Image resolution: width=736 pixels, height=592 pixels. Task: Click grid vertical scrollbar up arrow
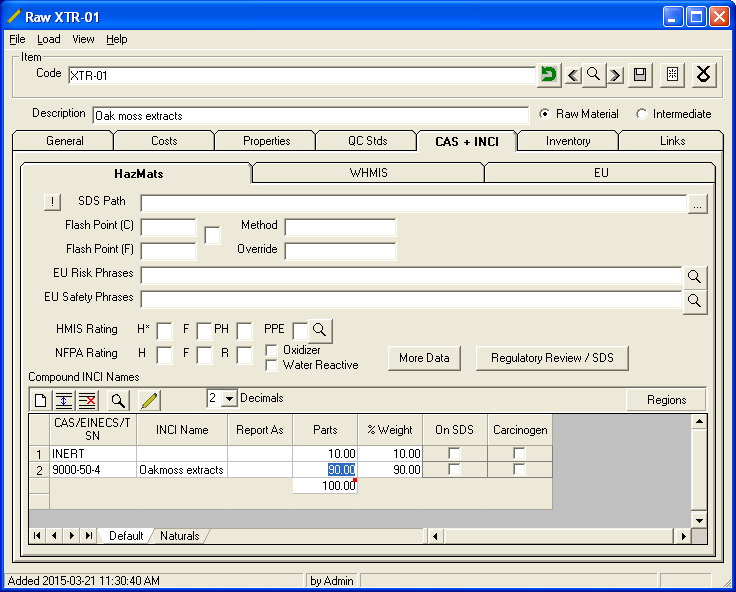(x=699, y=422)
